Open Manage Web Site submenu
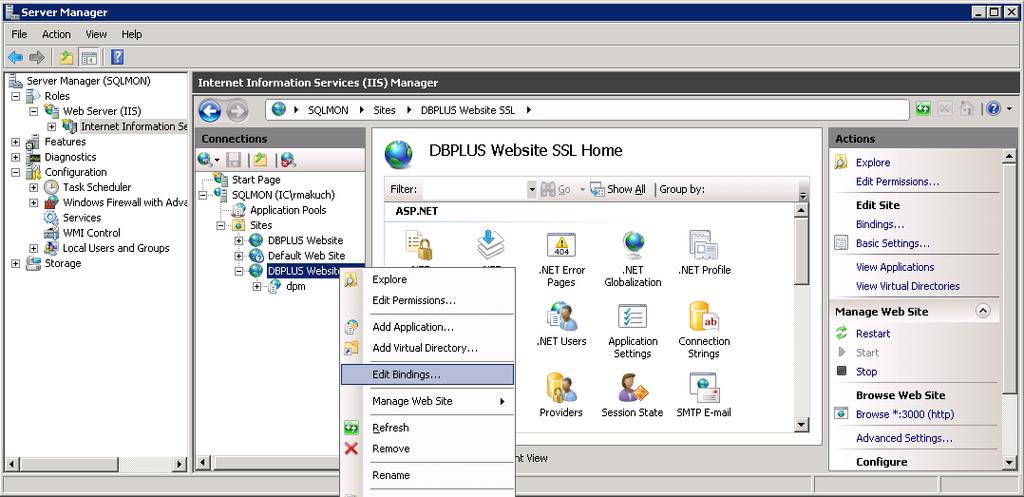This screenshot has height=497, width=1024. [x=428, y=401]
